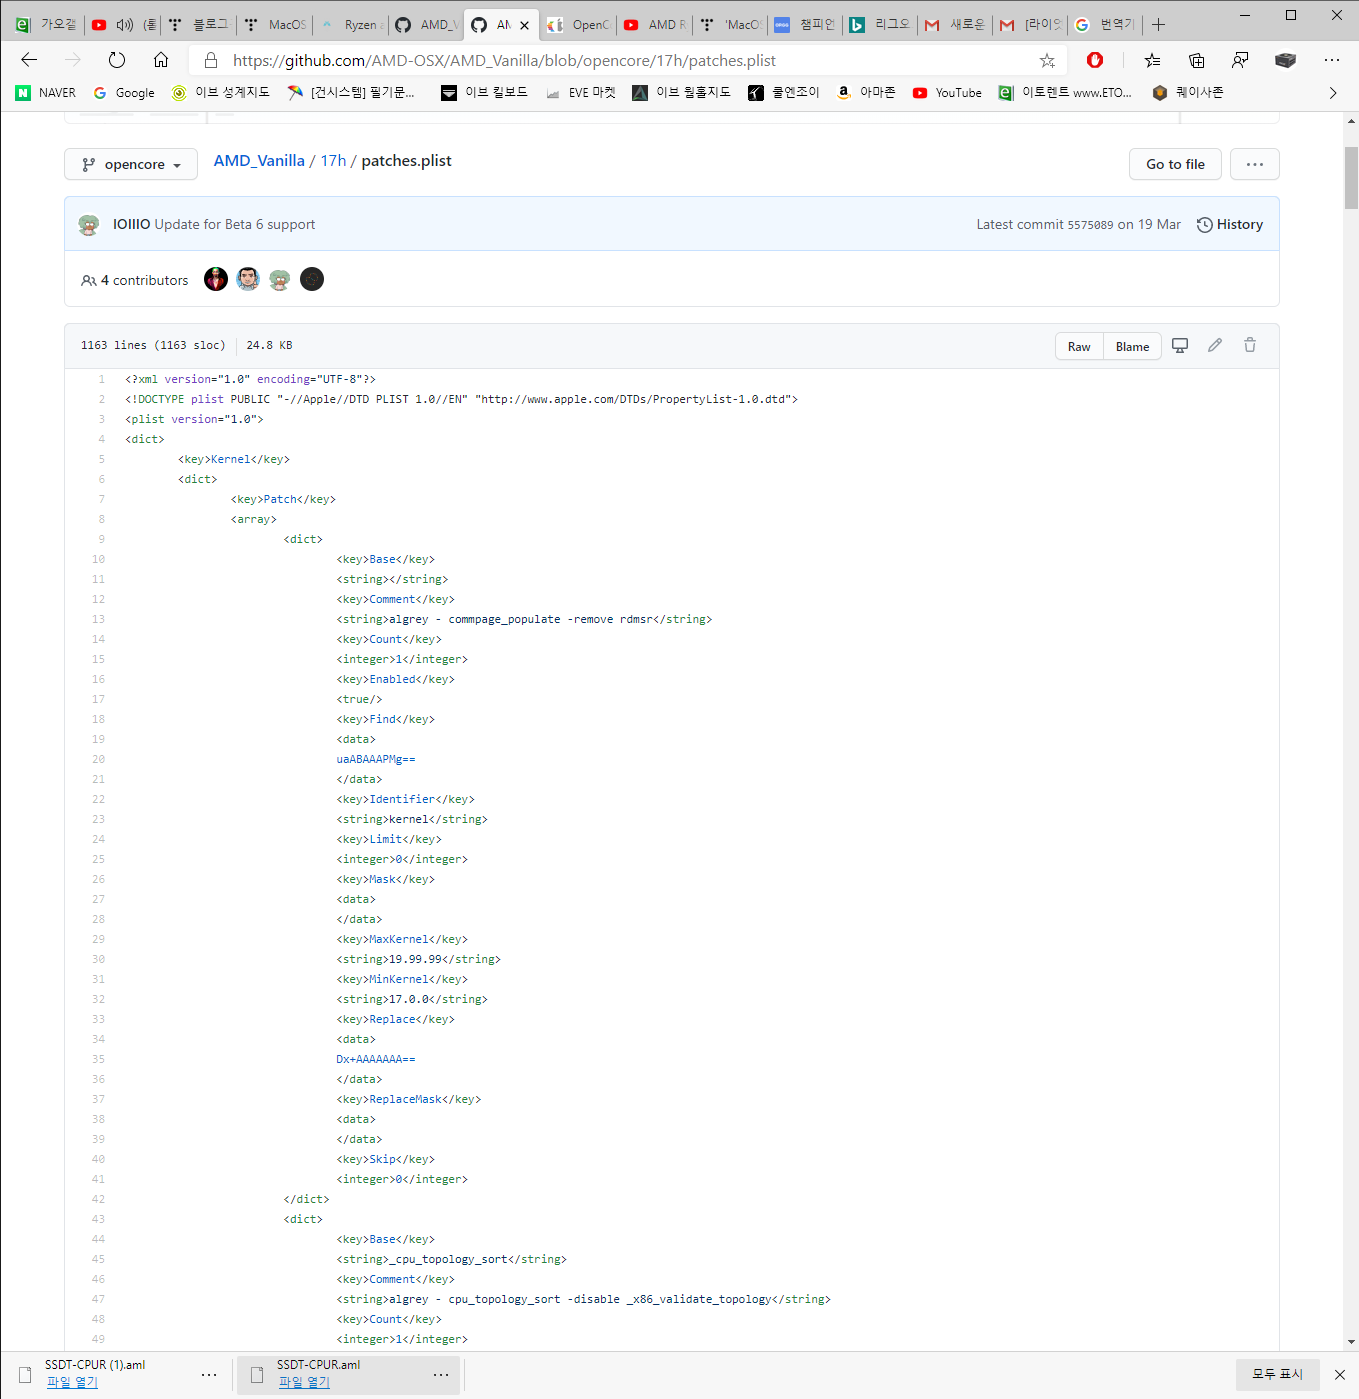Screen dimensions: 1359x1399
Task: Switch to the Google translator tab
Action: coord(1106,25)
